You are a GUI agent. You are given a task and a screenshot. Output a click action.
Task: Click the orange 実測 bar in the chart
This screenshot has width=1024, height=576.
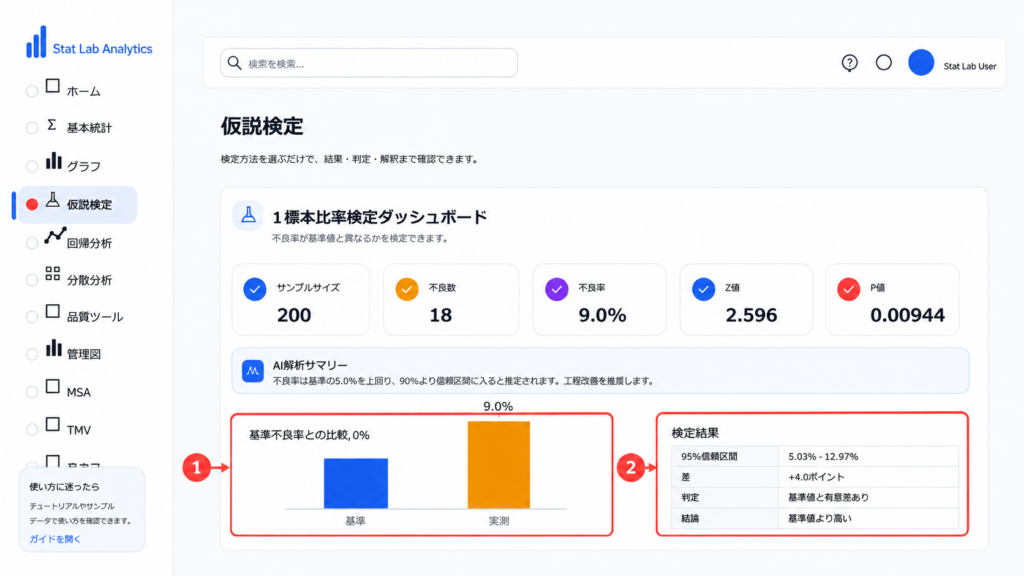[x=499, y=464]
